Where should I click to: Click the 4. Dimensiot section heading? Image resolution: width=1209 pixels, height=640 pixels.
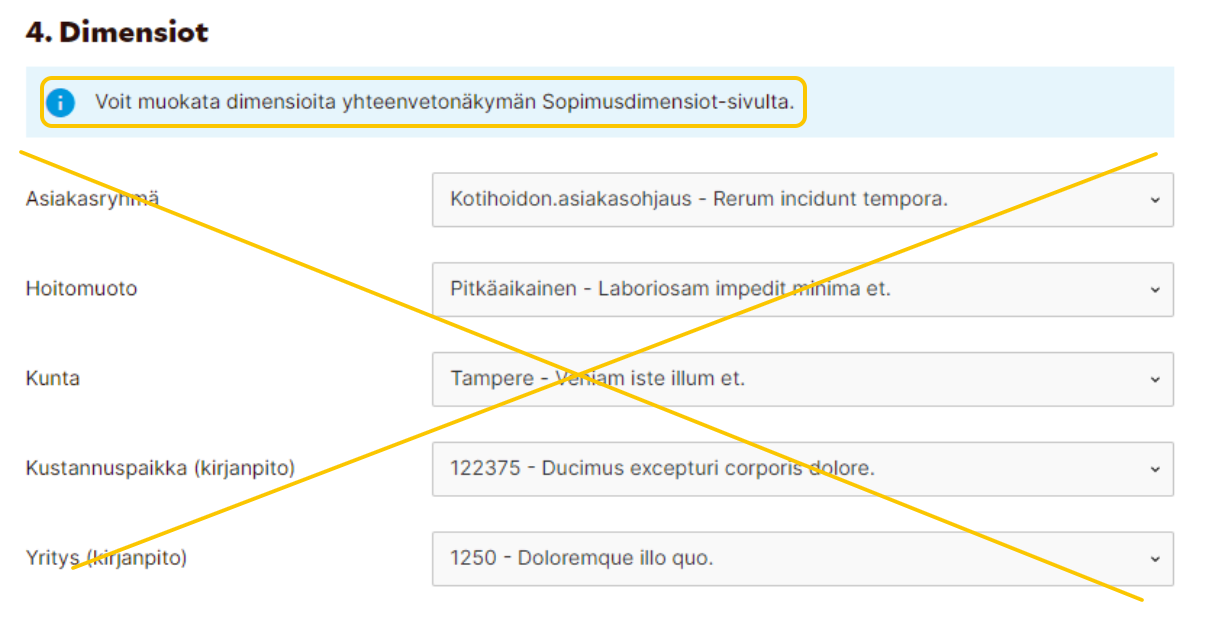pos(117,32)
